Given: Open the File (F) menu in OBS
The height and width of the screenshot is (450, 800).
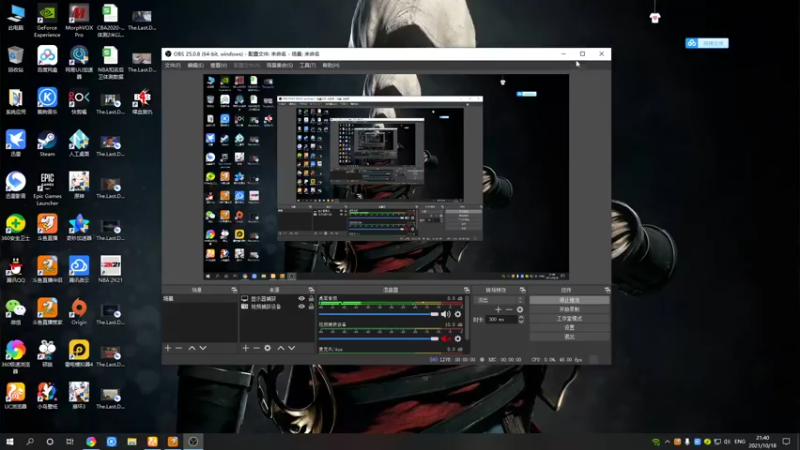Looking at the screenshot, I should [x=172, y=65].
